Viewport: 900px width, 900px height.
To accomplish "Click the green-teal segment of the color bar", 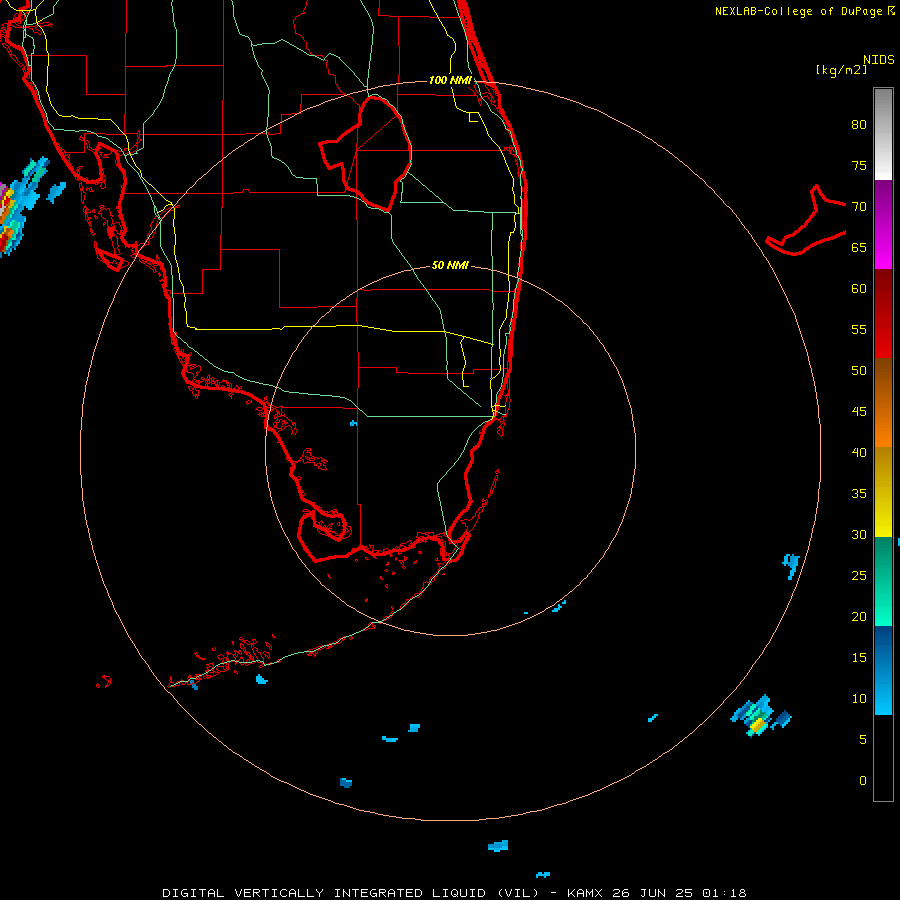I will 883,581.
